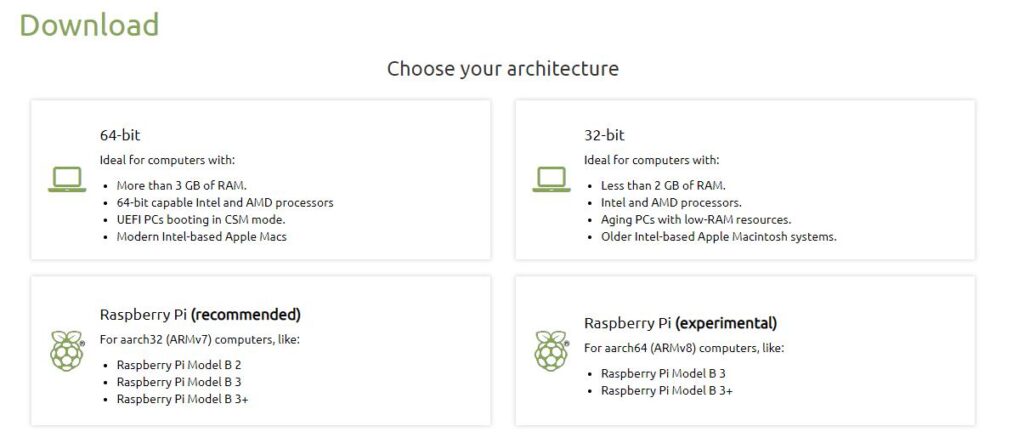
Task: Click the Raspberry Pi logo in recommended card
Action: point(67,350)
